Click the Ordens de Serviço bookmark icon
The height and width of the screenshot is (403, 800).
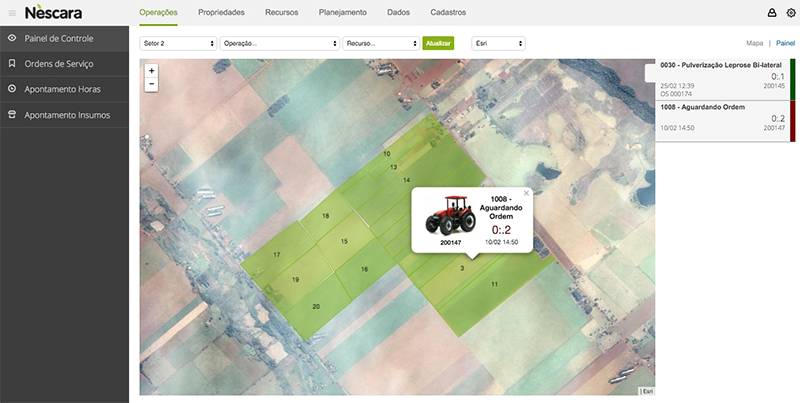click(x=12, y=64)
